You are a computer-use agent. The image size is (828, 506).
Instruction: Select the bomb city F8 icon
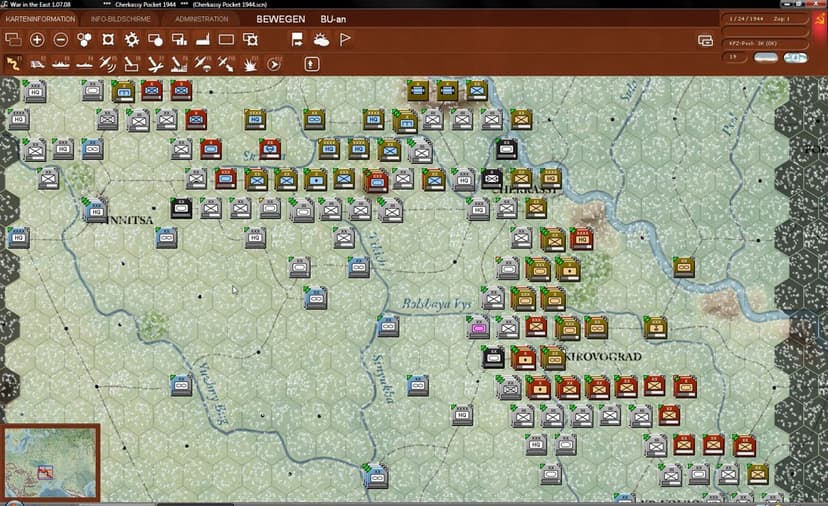pyautogui.click(x=179, y=64)
